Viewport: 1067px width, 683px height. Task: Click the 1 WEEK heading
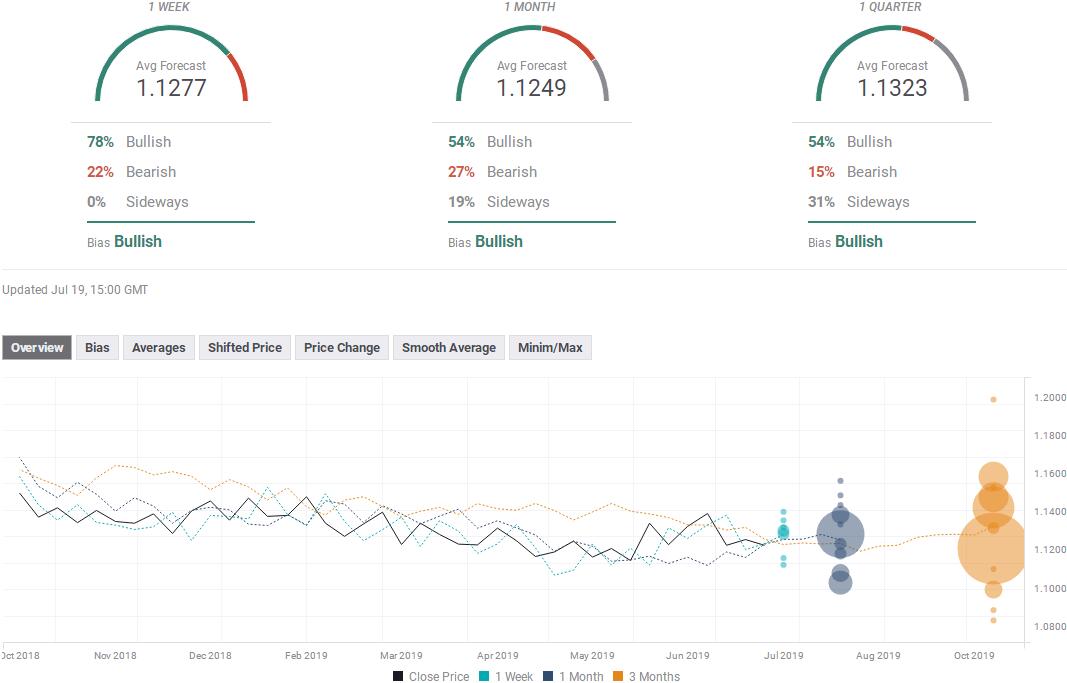tap(169, 7)
